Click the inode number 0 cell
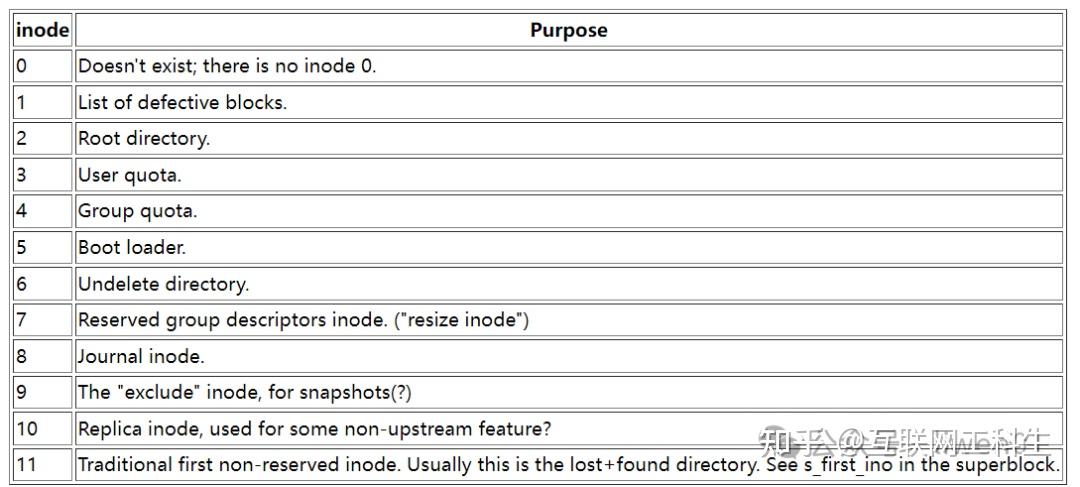This screenshot has width=1080, height=487. click(x=43, y=66)
